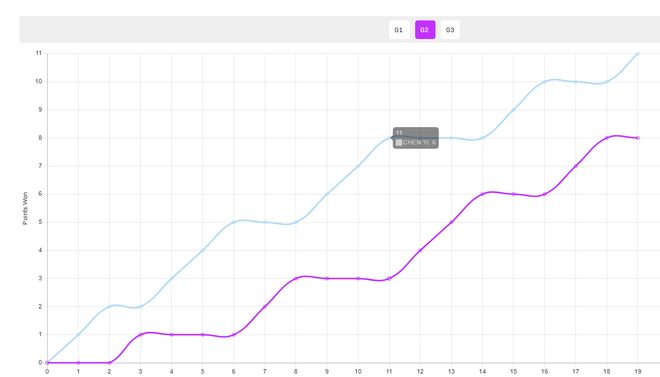Screen dimensions: 660x377
Task: Select the highlighted purple G2 tab
Action: [x=425, y=30]
